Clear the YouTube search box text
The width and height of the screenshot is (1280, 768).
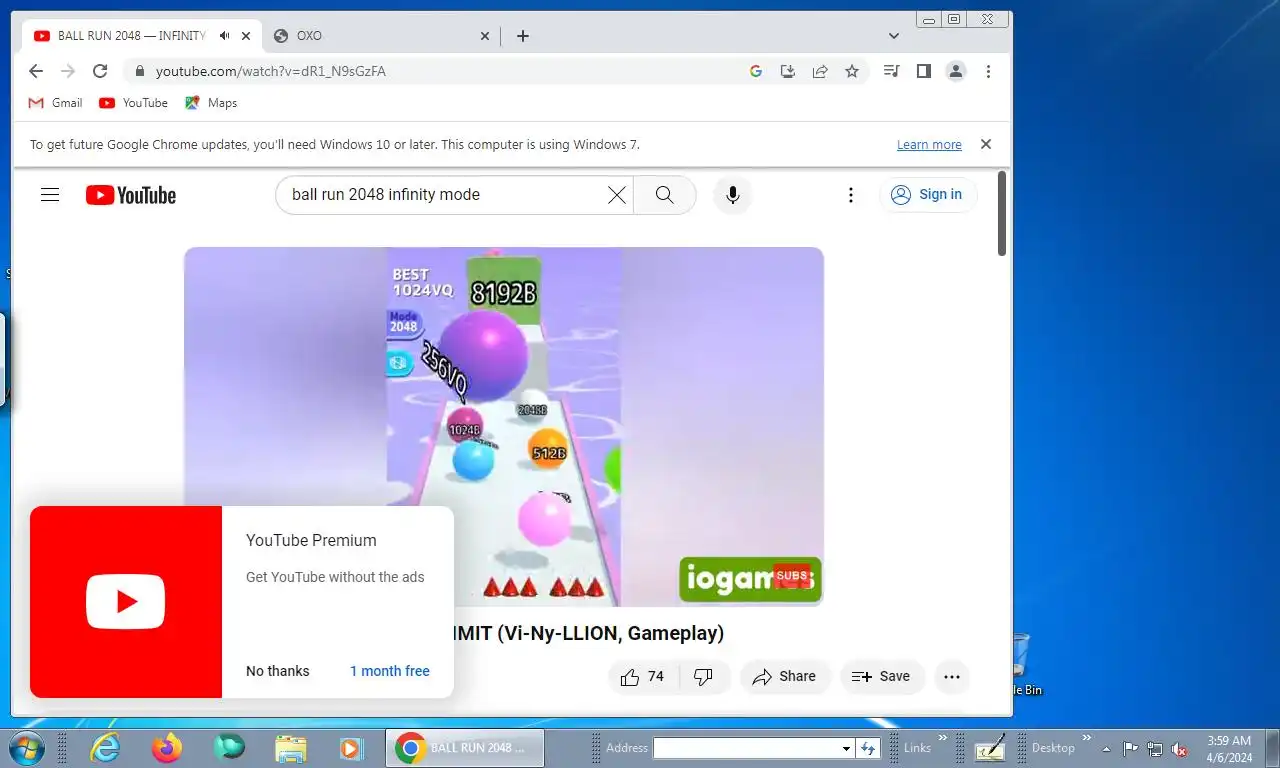tap(617, 195)
